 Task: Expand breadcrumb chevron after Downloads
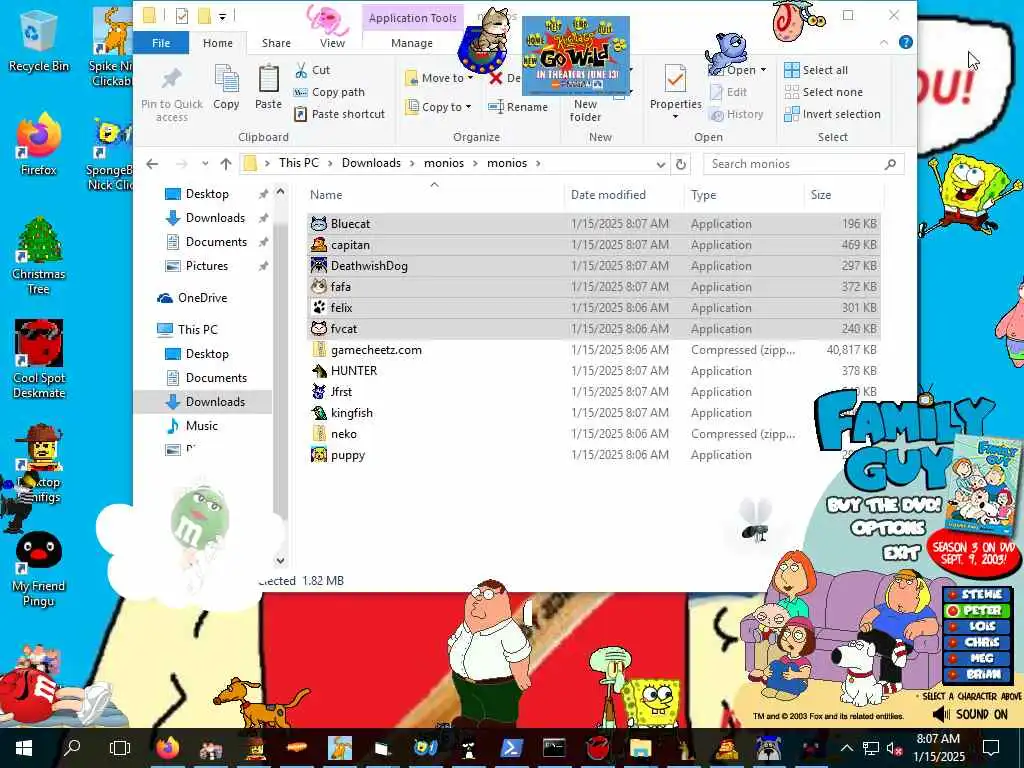413,163
